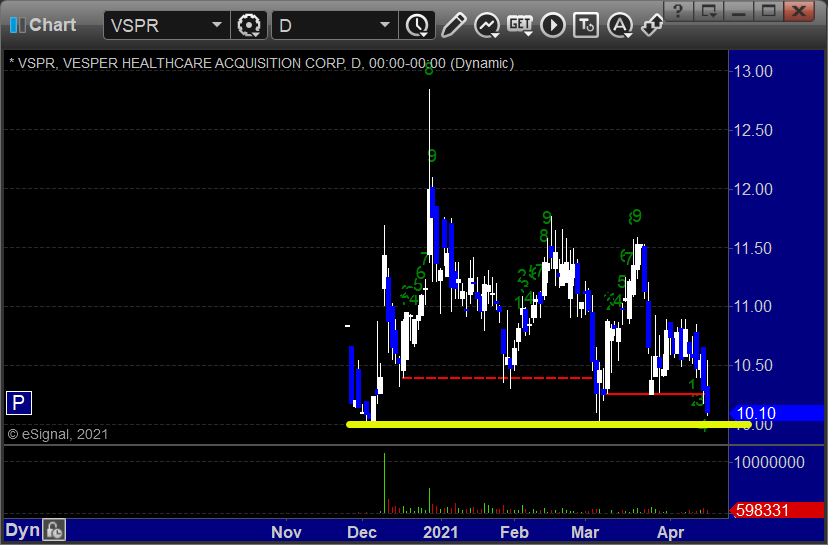Click the Feb time axis label
828x545 pixels.
[x=514, y=532]
